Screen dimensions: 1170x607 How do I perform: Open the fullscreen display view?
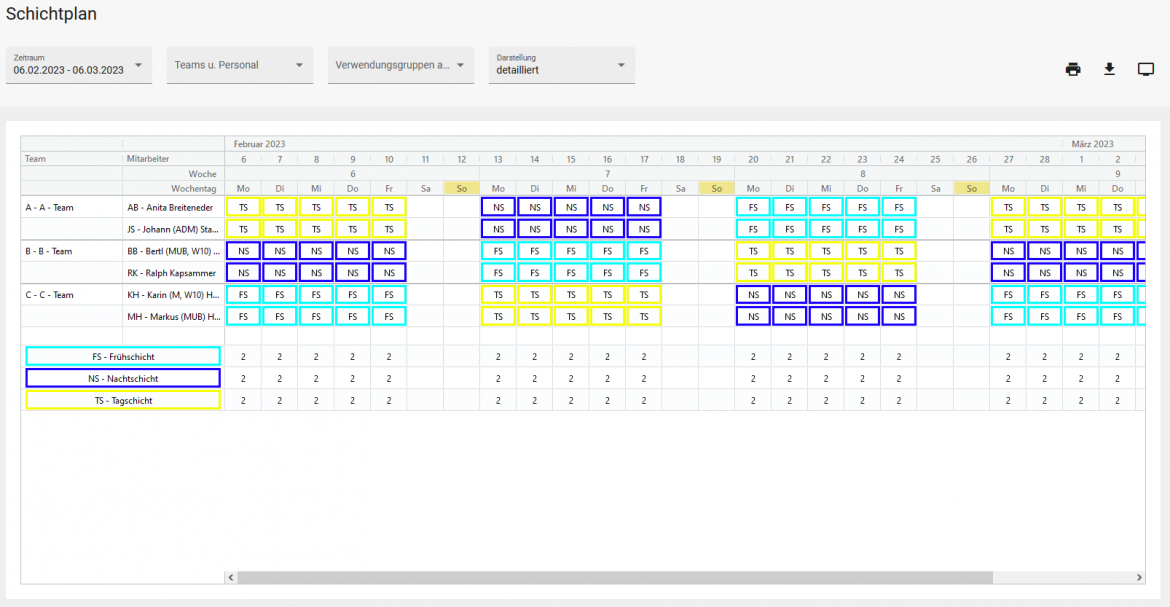tap(1146, 69)
